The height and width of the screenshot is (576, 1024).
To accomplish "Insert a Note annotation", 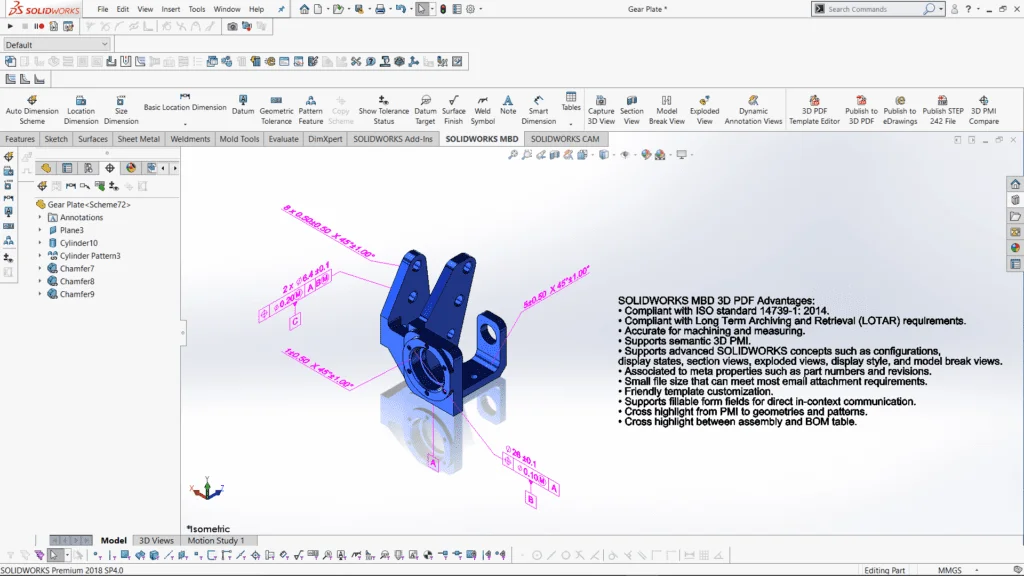I will point(508,104).
